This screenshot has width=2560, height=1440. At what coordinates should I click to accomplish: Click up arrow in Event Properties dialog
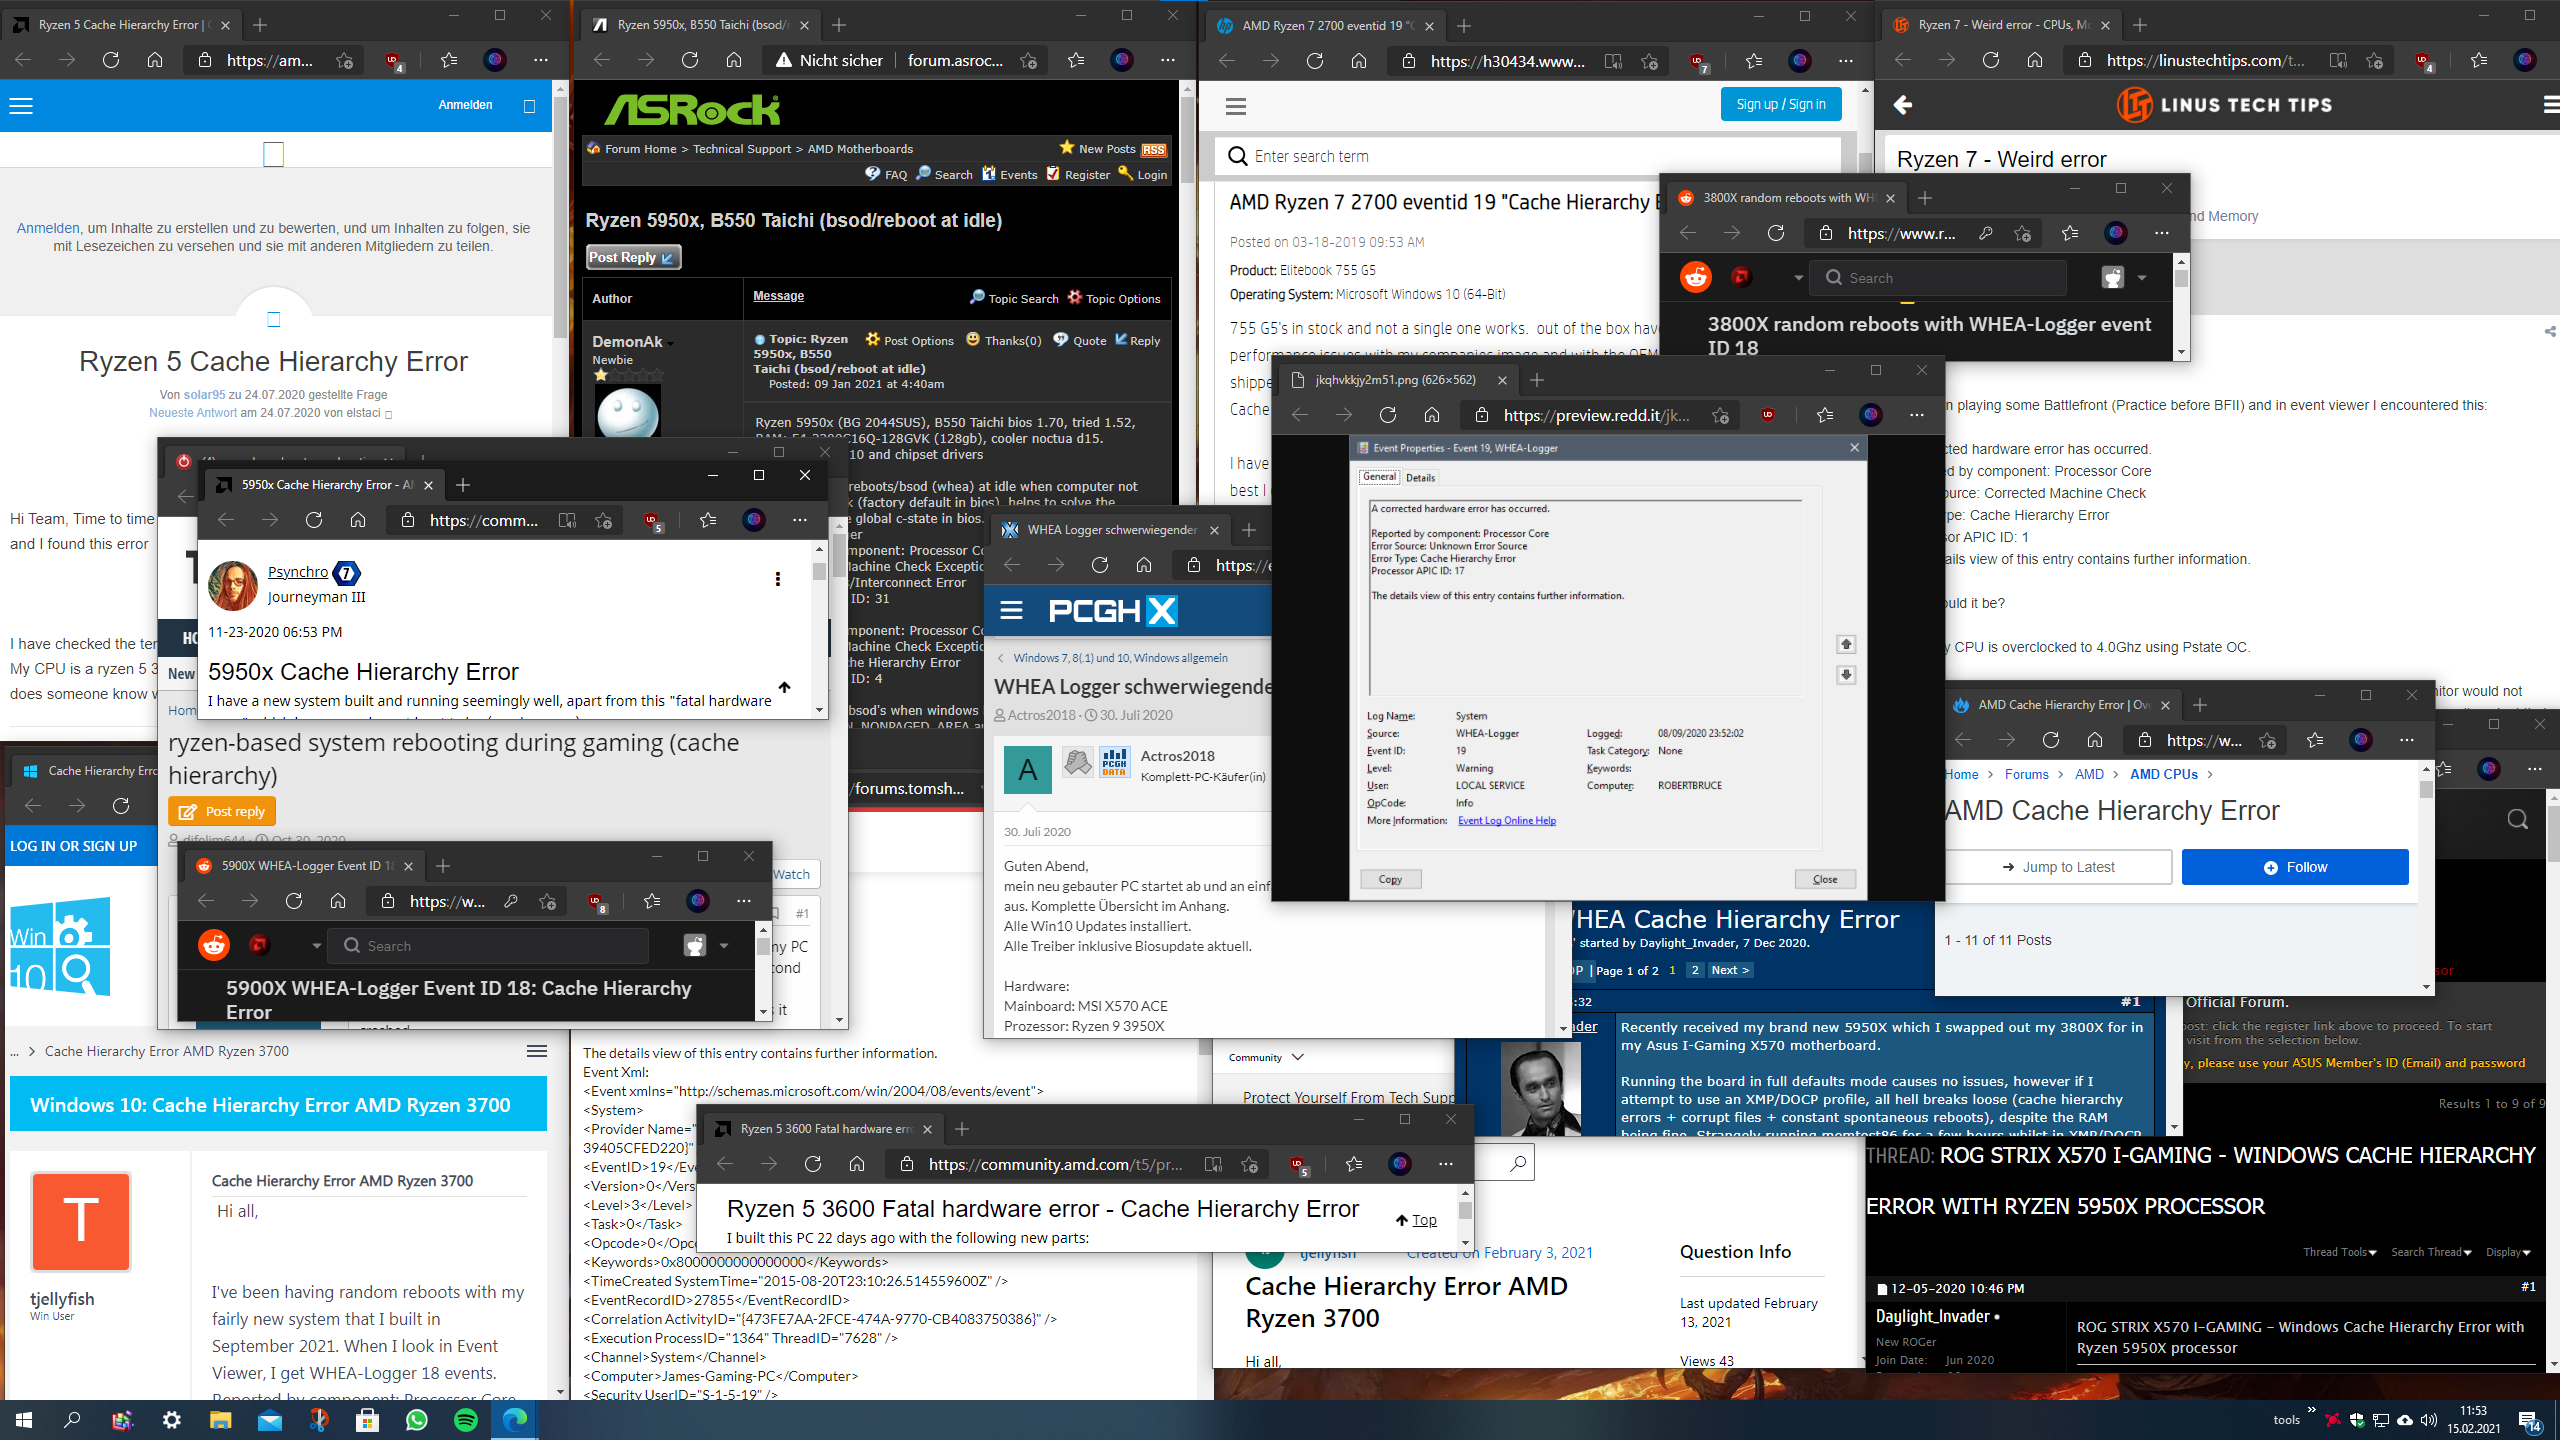tap(1846, 644)
